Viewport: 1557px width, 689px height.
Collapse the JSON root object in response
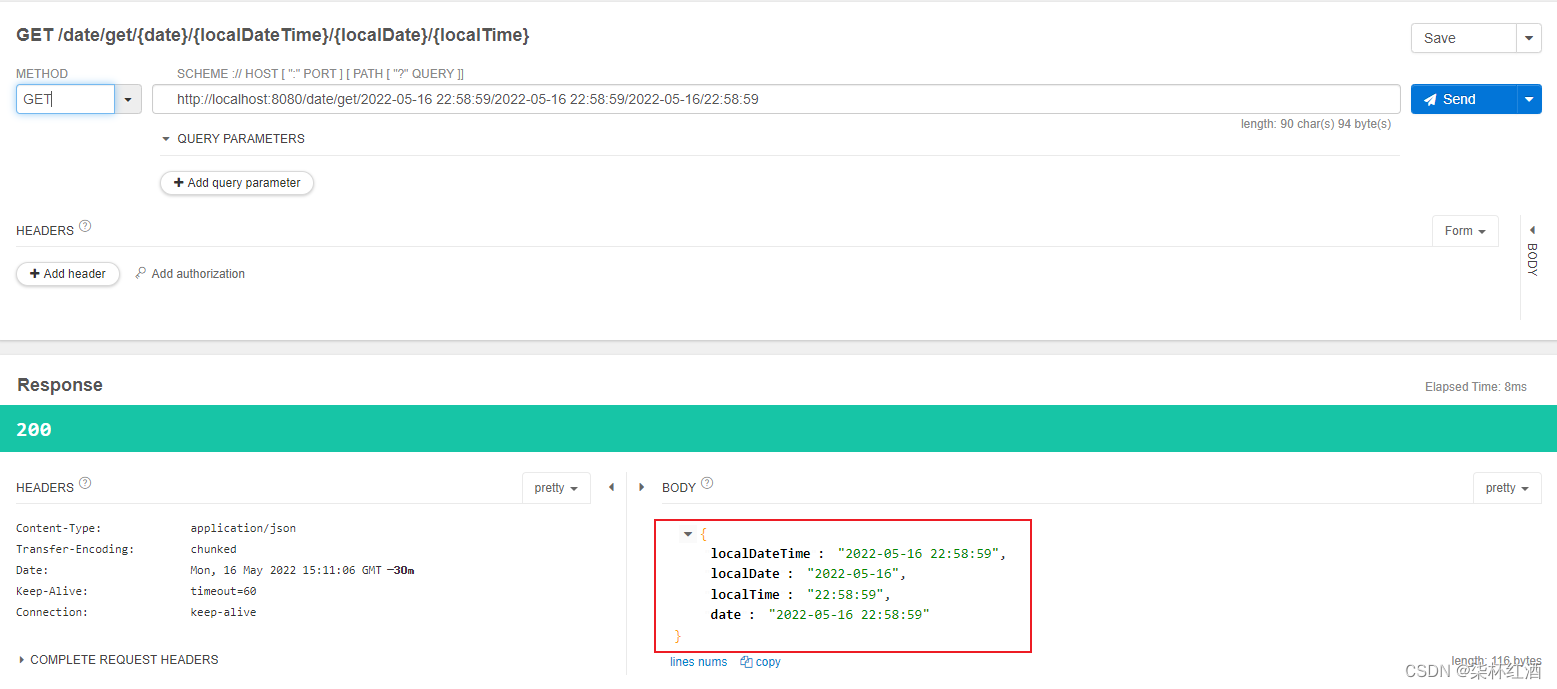click(x=687, y=533)
